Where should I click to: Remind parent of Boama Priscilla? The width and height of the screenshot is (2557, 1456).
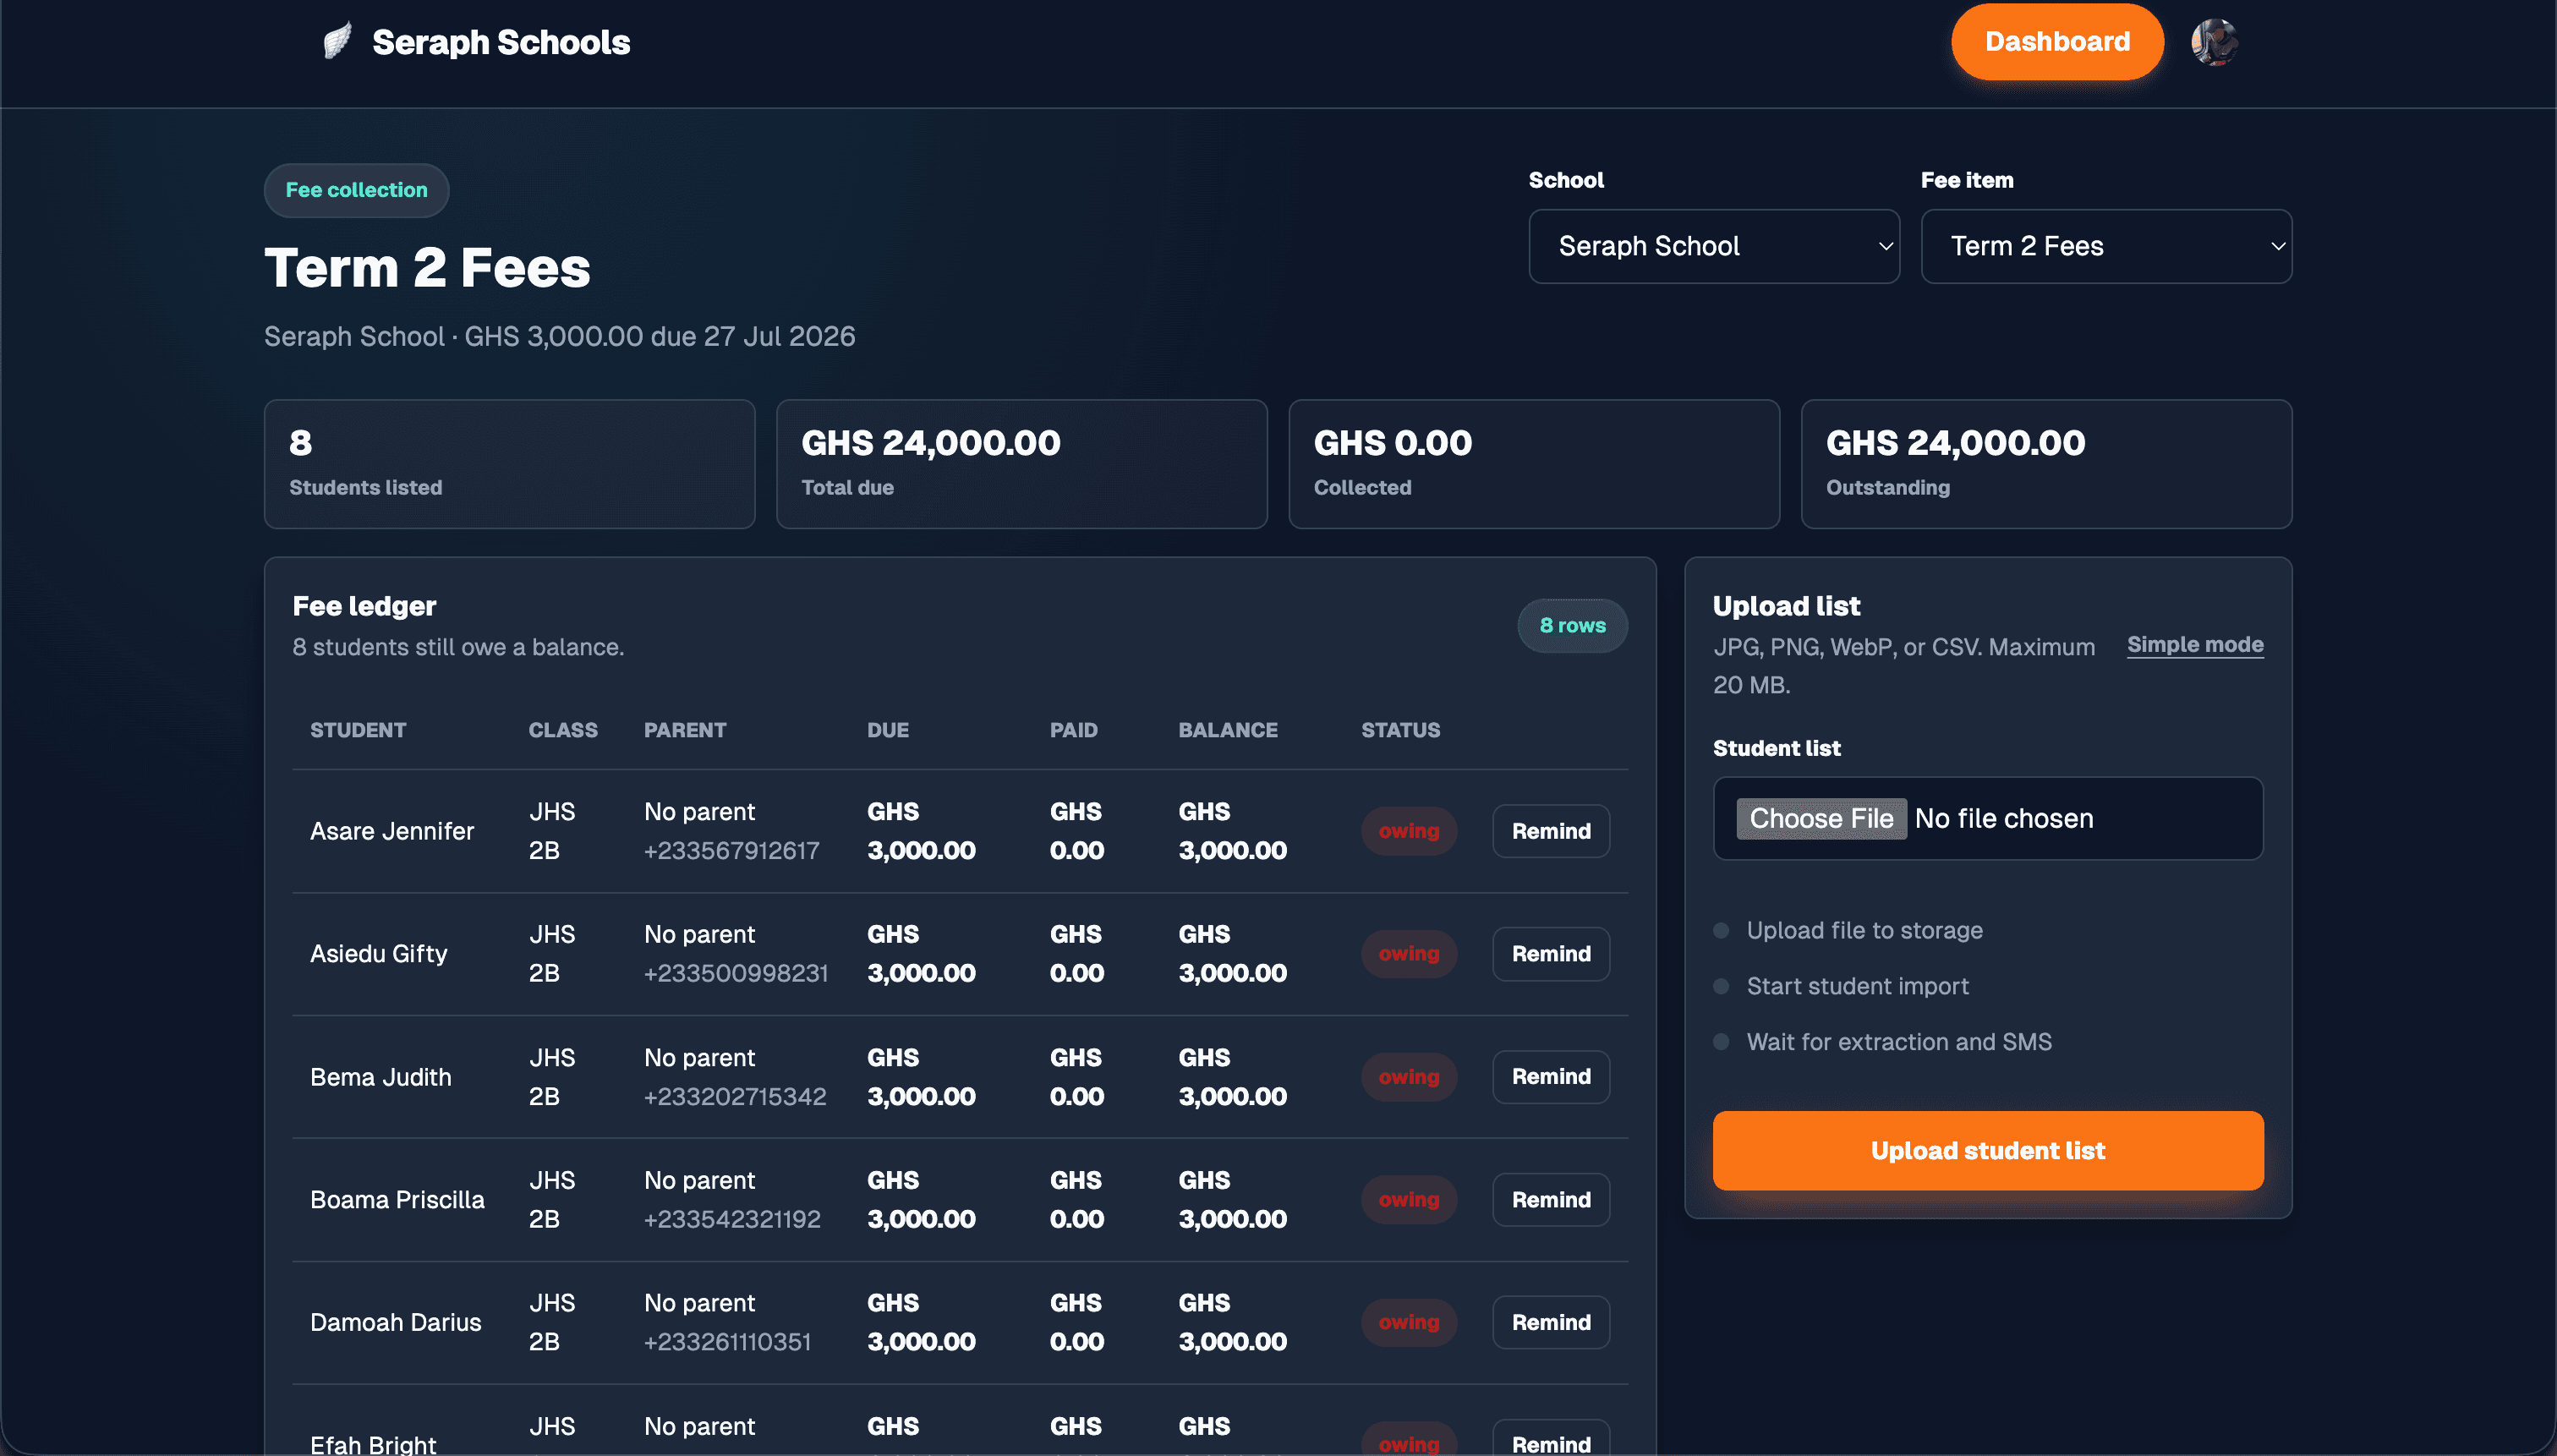pyautogui.click(x=1551, y=1200)
